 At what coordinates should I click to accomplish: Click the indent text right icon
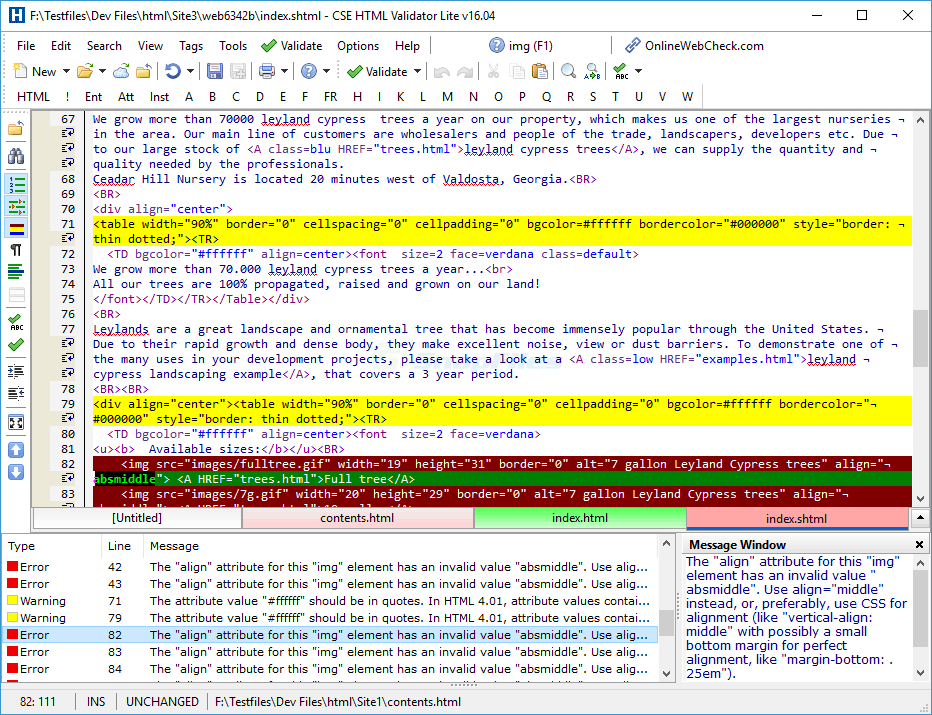(x=15, y=370)
